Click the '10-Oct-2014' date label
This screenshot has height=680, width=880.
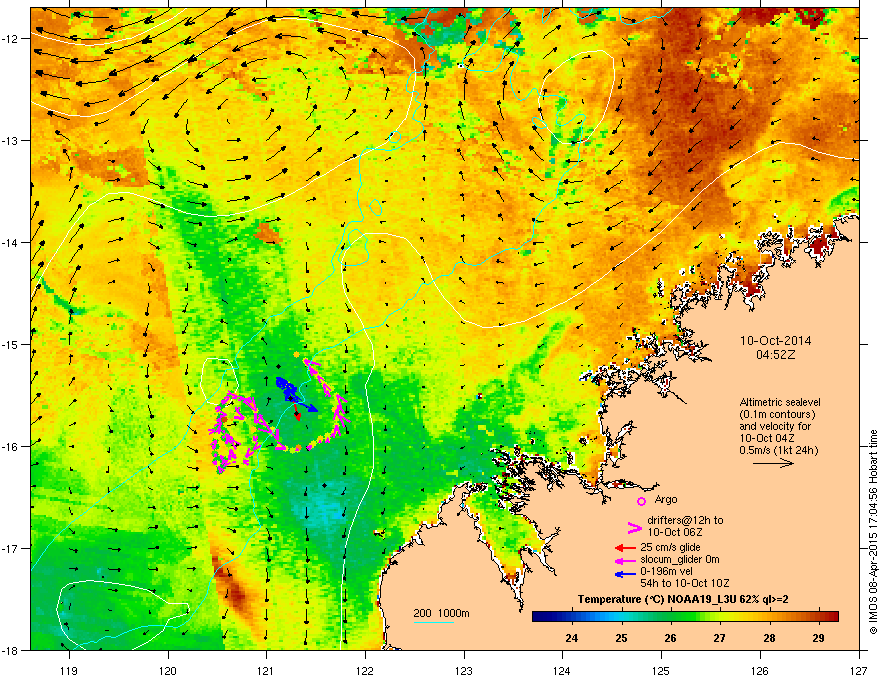tap(776, 341)
